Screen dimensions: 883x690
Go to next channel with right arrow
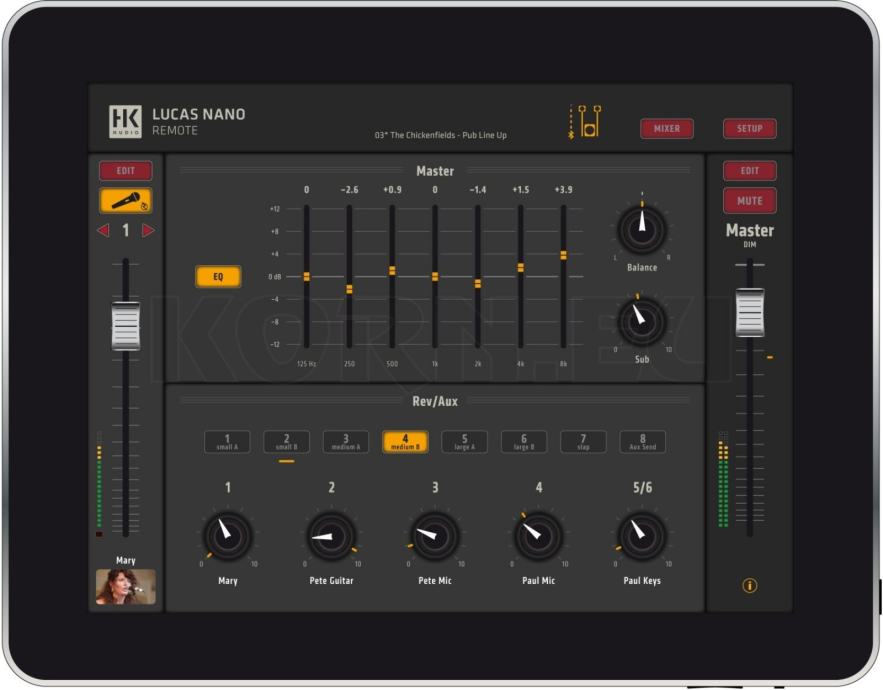click(149, 231)
